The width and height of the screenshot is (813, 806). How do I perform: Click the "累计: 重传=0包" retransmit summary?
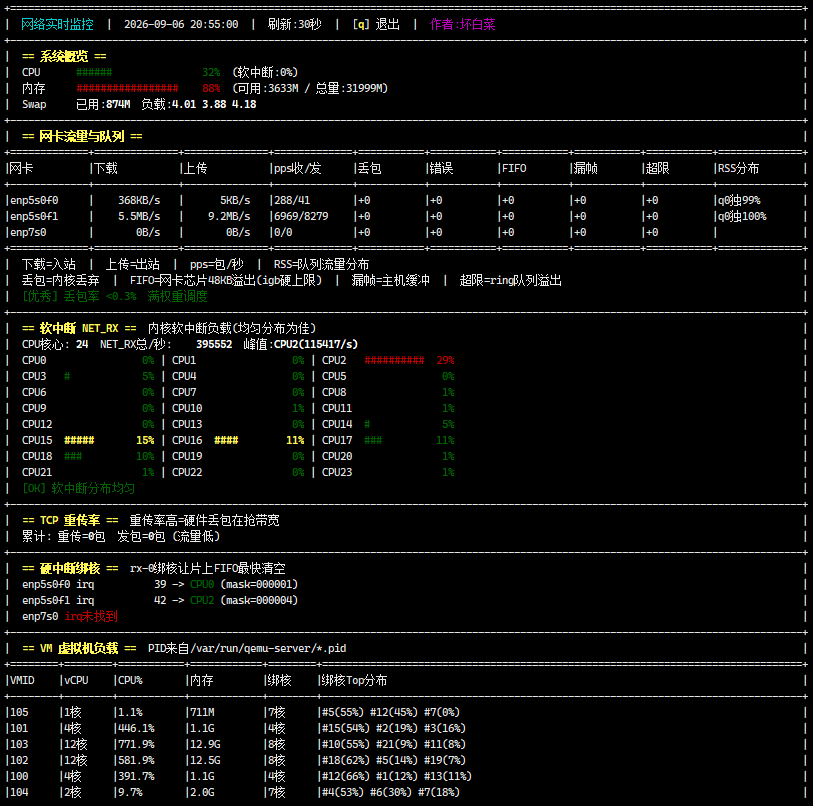[x=63, y=537]
